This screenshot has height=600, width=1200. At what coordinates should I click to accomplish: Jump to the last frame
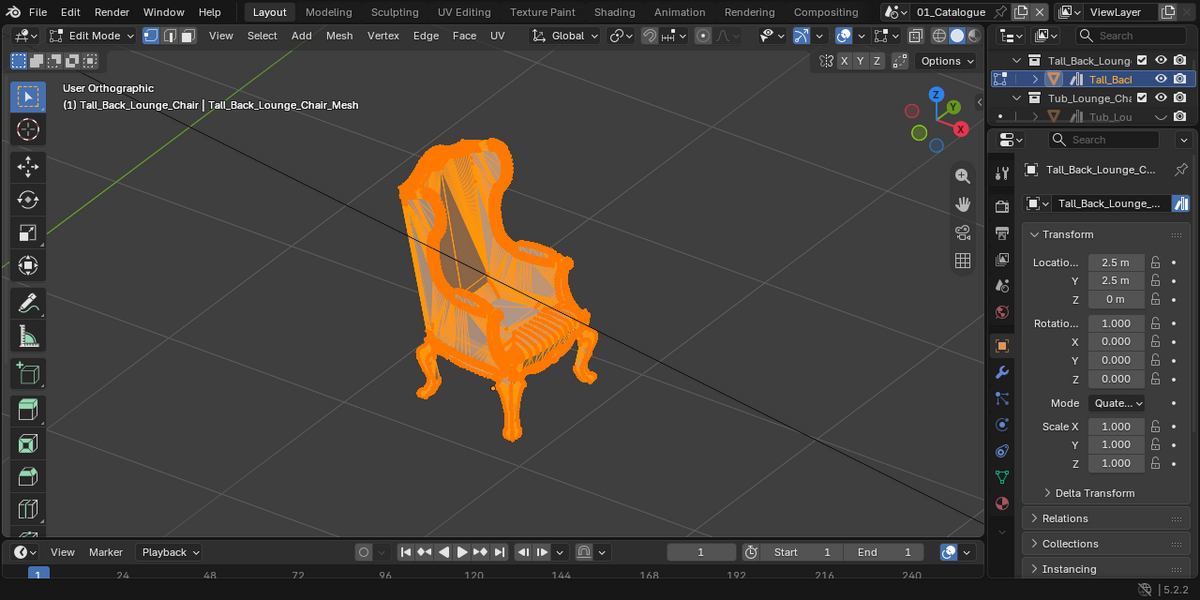(x=500, y=552)
